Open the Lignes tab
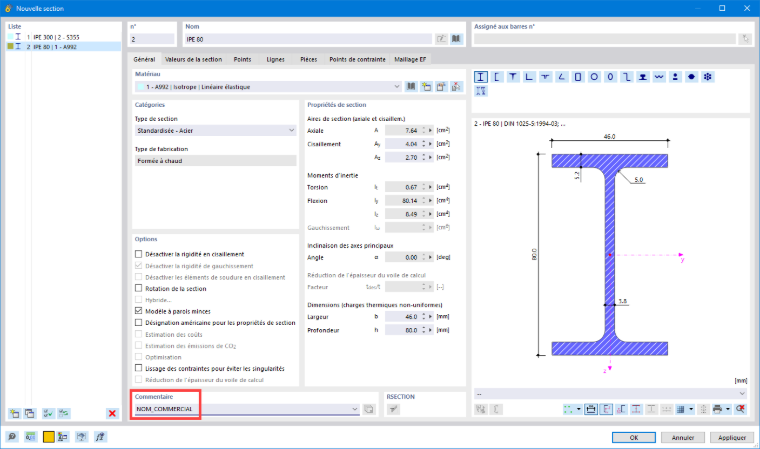 click(x=275, y=59)
